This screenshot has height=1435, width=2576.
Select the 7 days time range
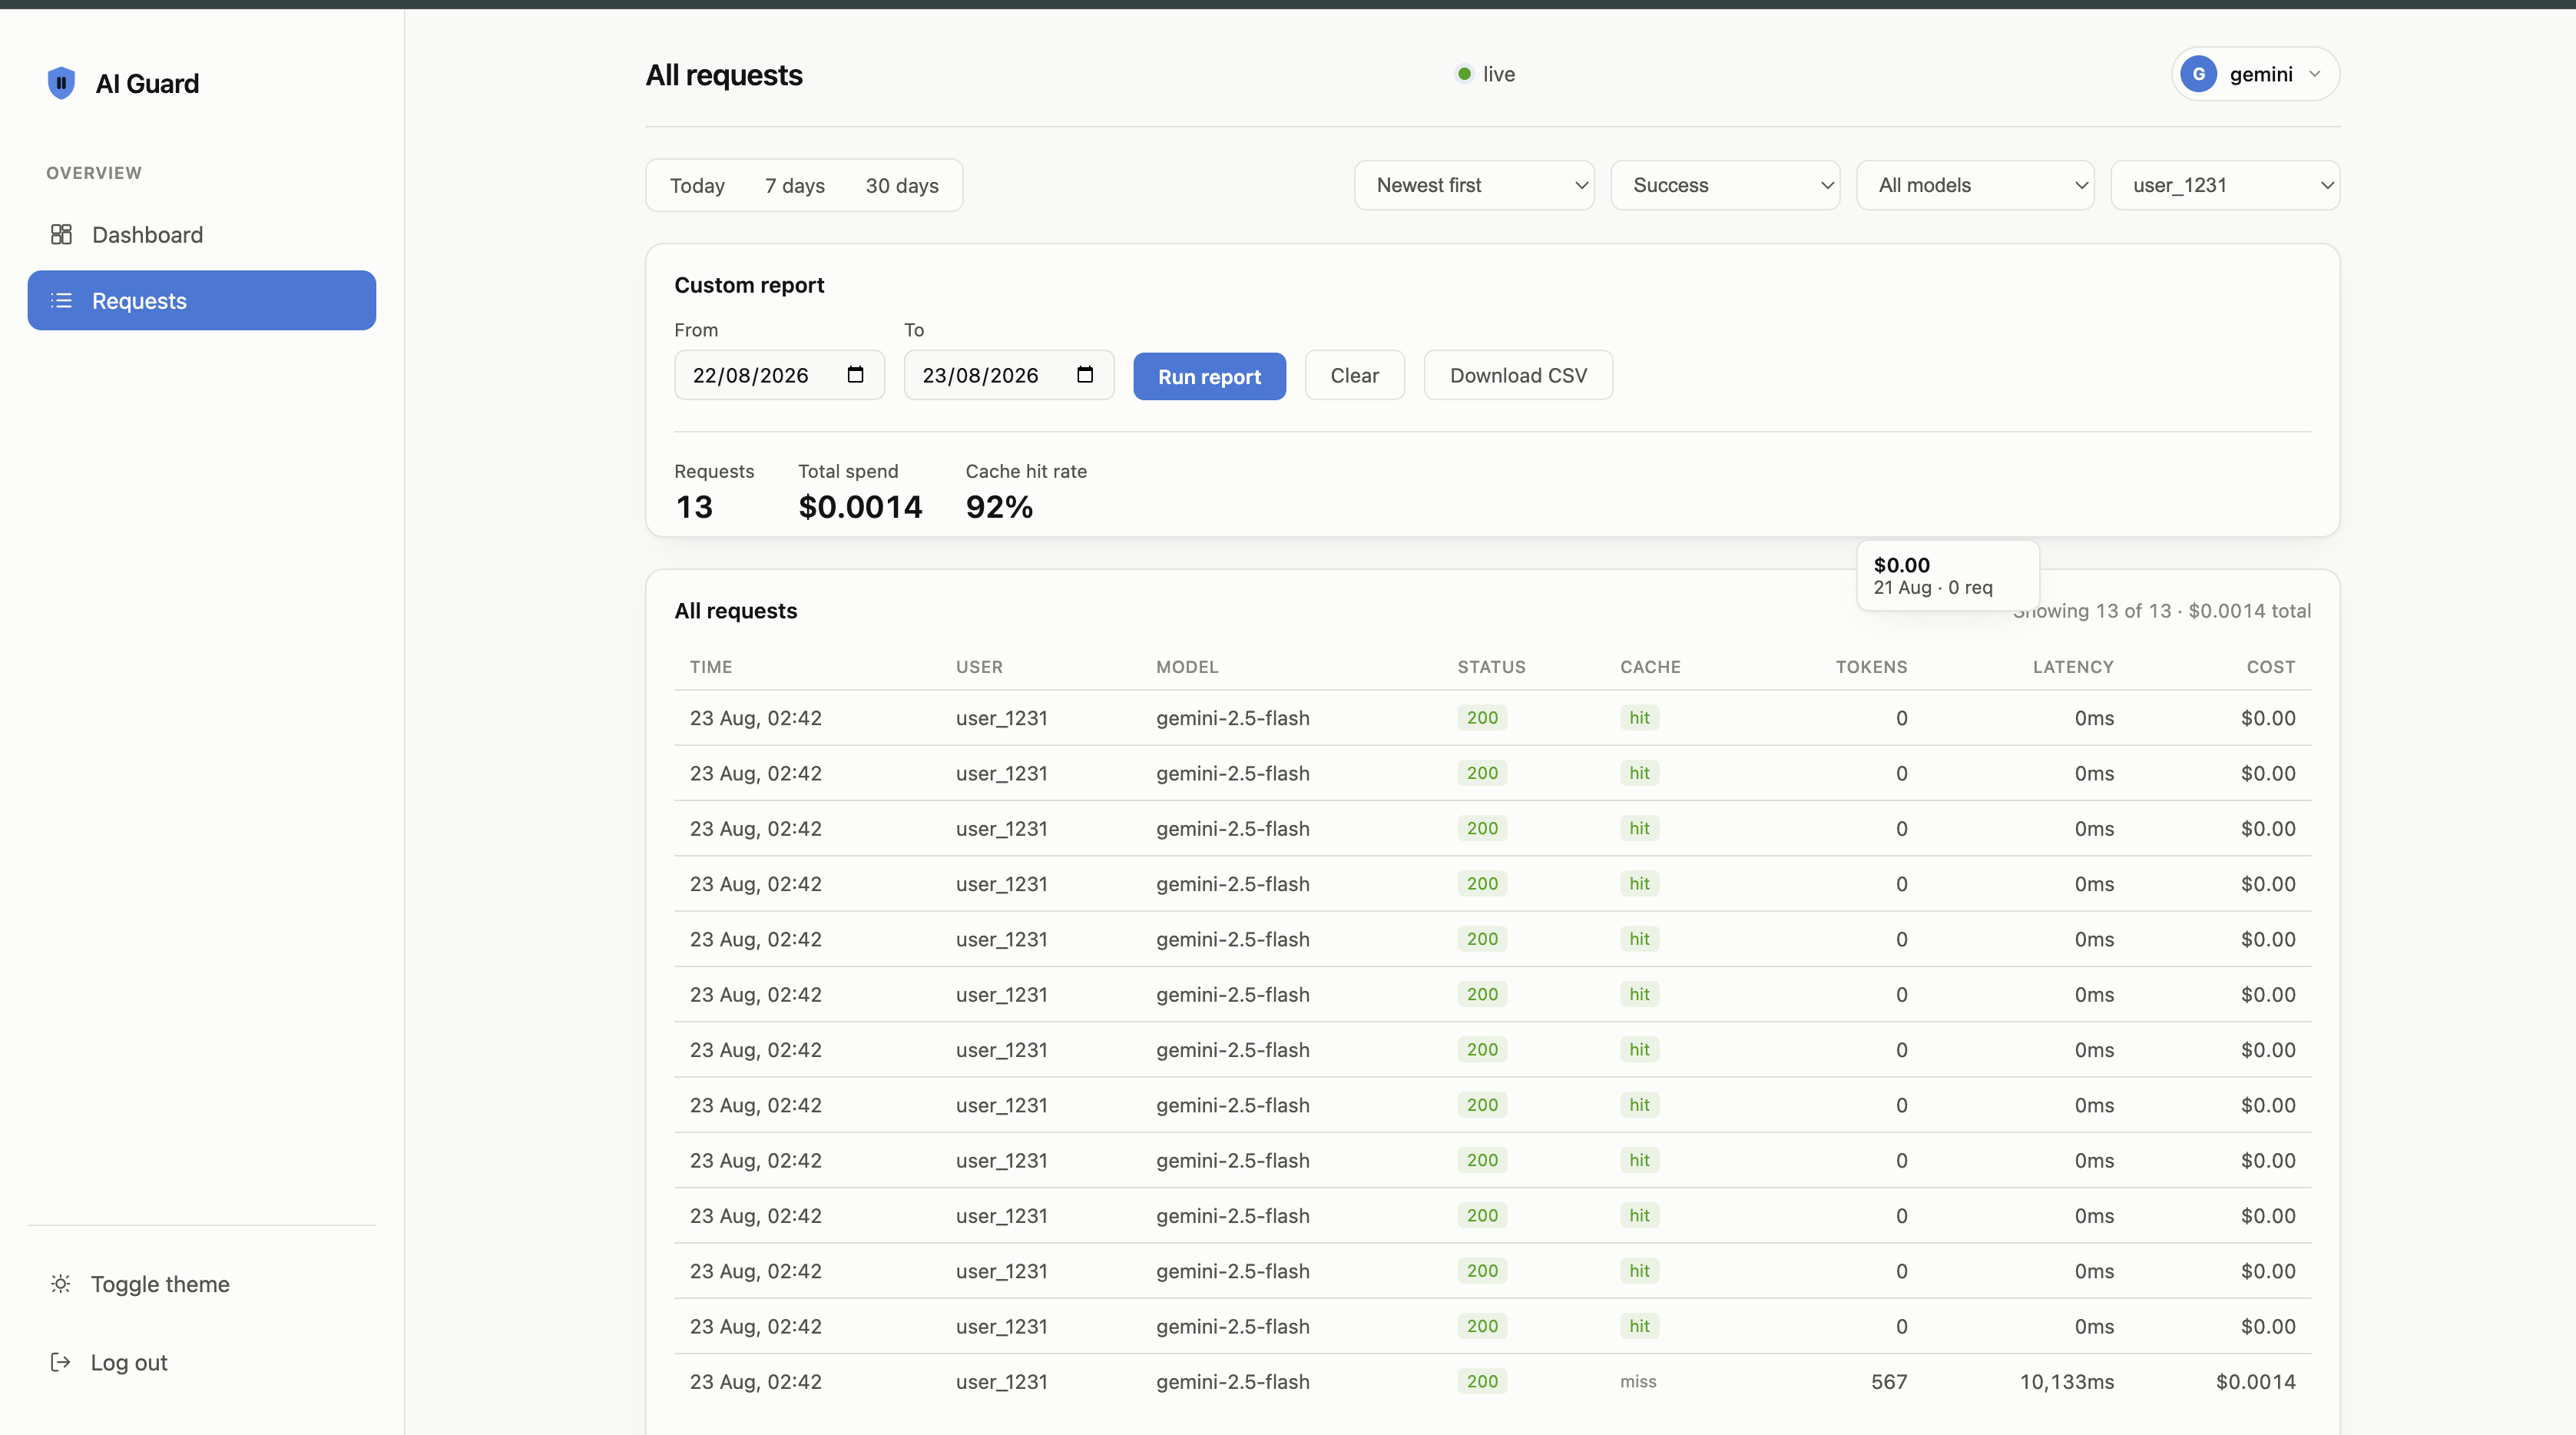[795, 186]
